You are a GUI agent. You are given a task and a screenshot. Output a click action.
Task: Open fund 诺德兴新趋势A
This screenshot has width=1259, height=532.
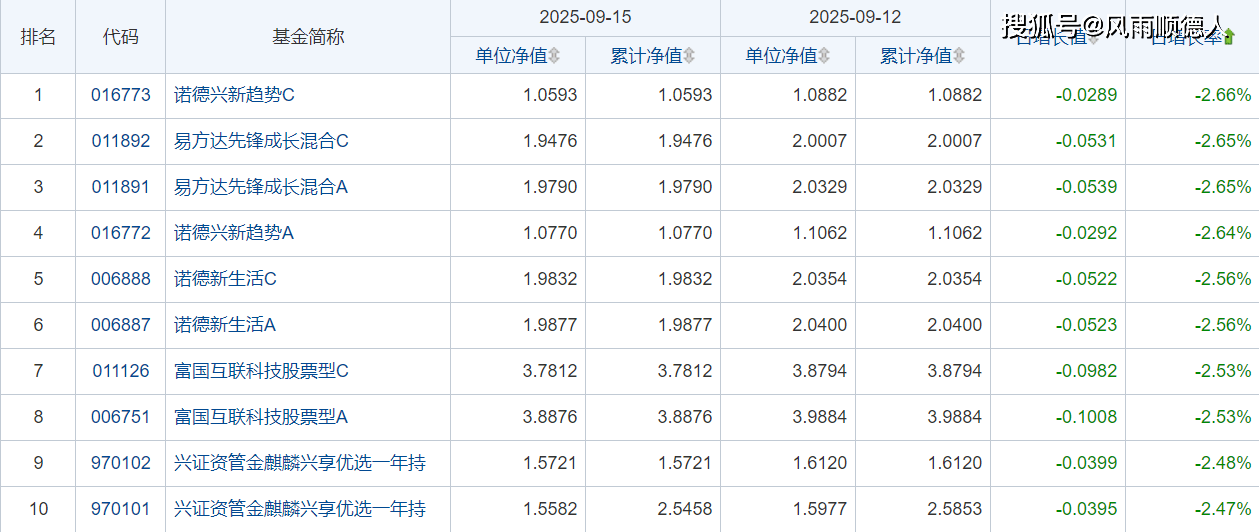(x=234, y=233)
